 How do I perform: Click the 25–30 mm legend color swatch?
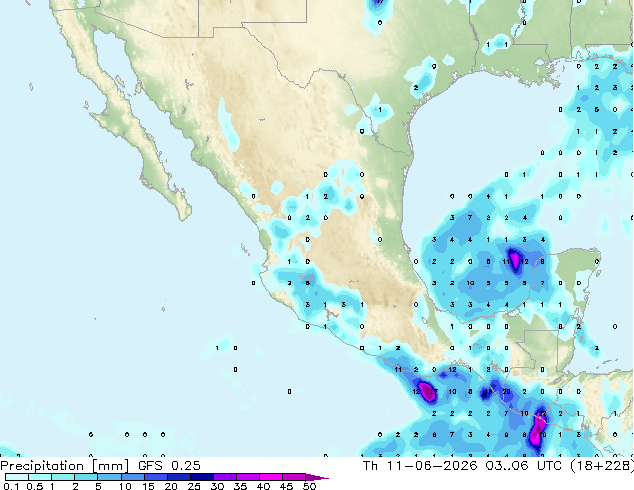click(202, 477)
